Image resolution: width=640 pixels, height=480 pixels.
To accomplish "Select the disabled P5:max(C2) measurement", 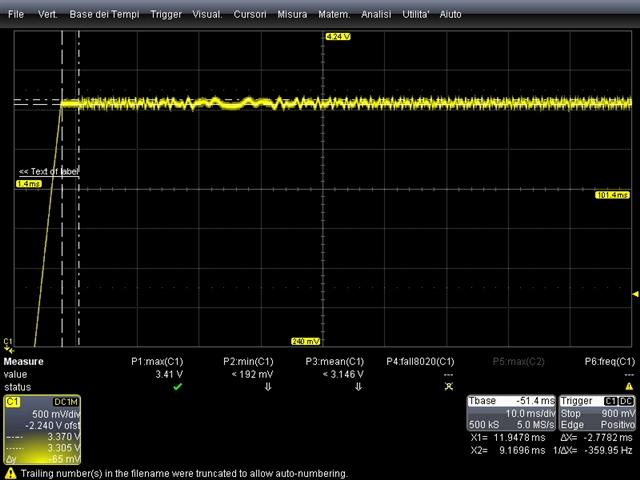I will [518, 362].
